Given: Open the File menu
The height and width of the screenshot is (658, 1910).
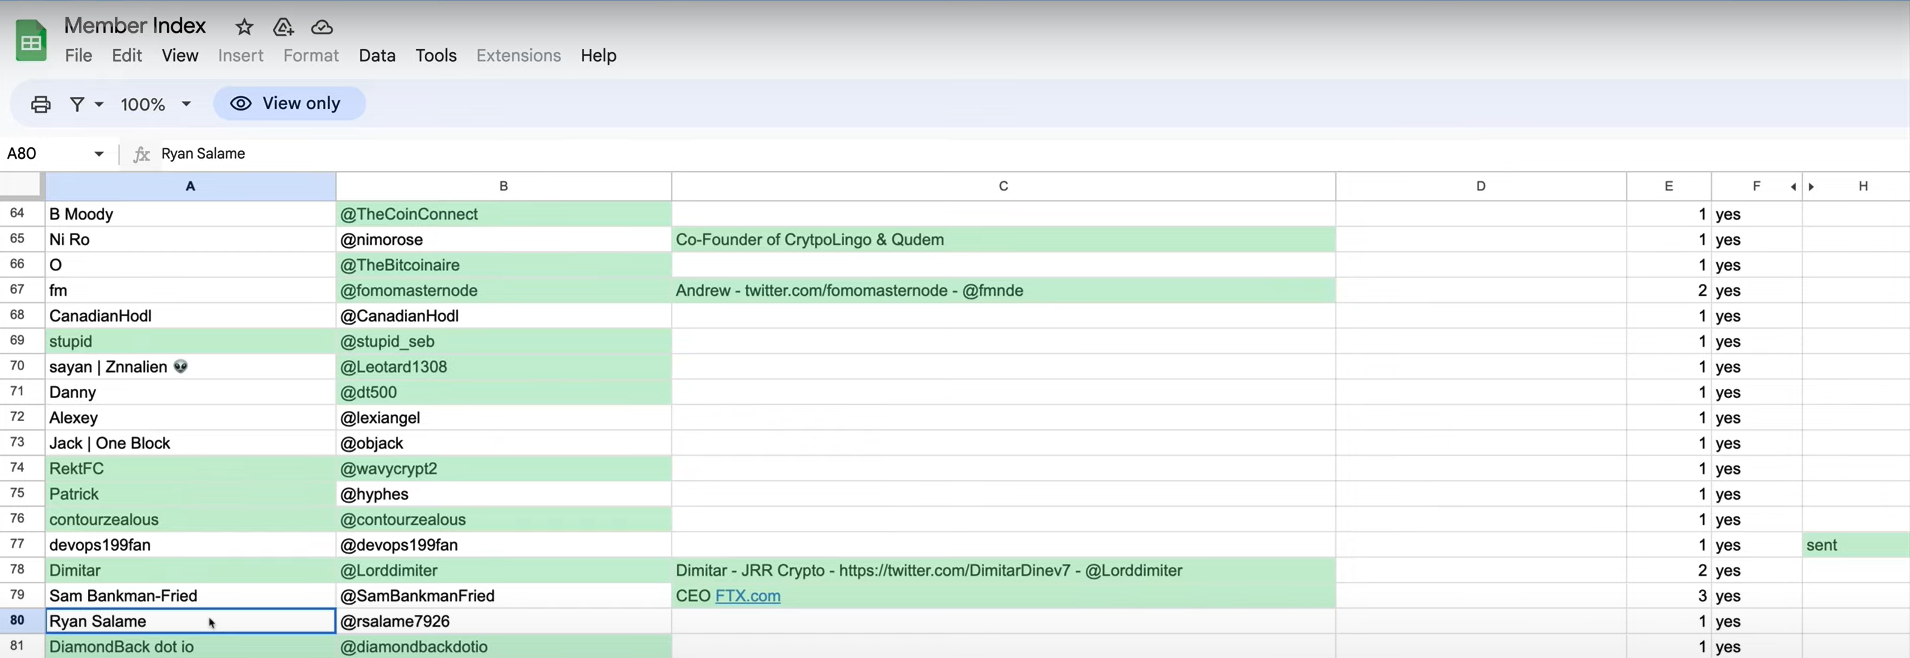Looking at the screenshot, I should click(78, 56).
